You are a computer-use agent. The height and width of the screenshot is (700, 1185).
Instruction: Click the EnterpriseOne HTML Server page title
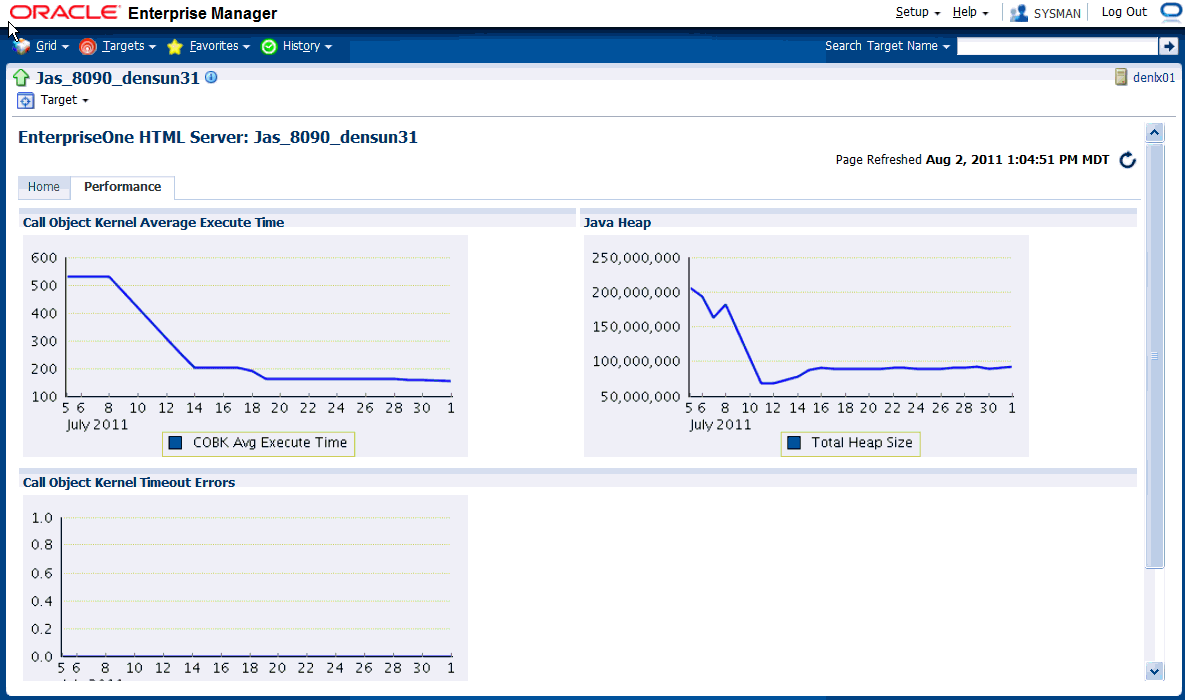[x=218, y=137]
